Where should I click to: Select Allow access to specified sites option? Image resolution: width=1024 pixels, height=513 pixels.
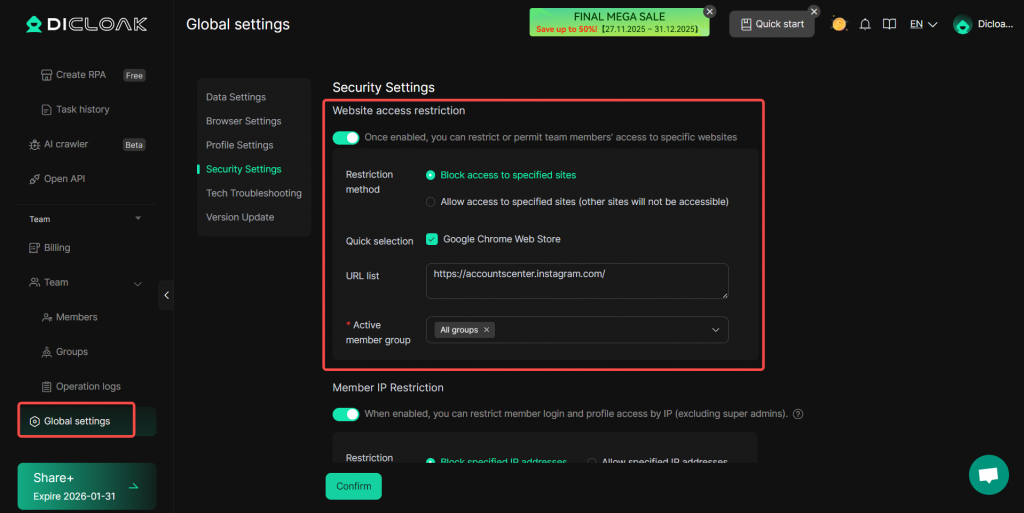(x=431, y=202)
